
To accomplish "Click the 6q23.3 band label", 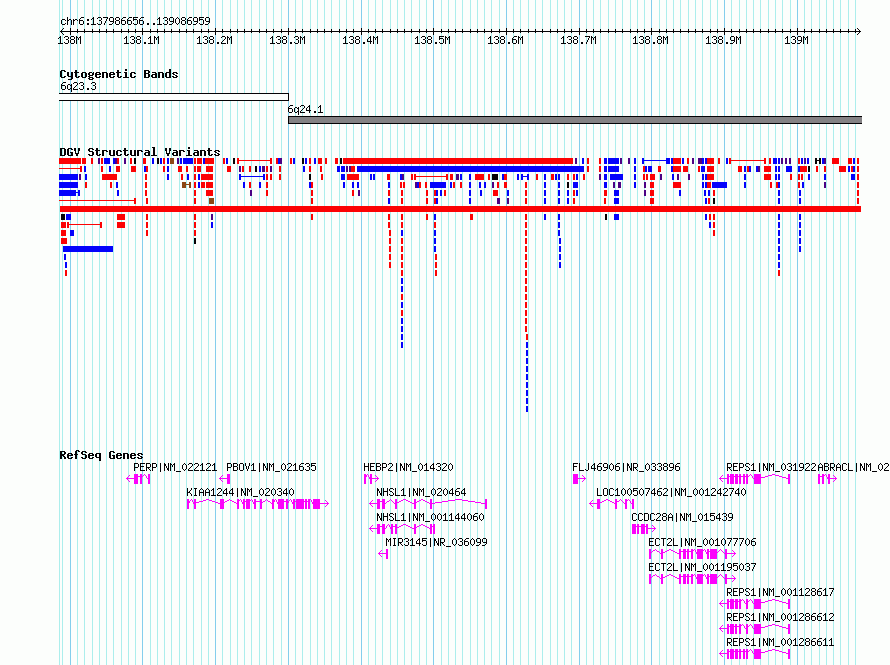I will 78,86.
